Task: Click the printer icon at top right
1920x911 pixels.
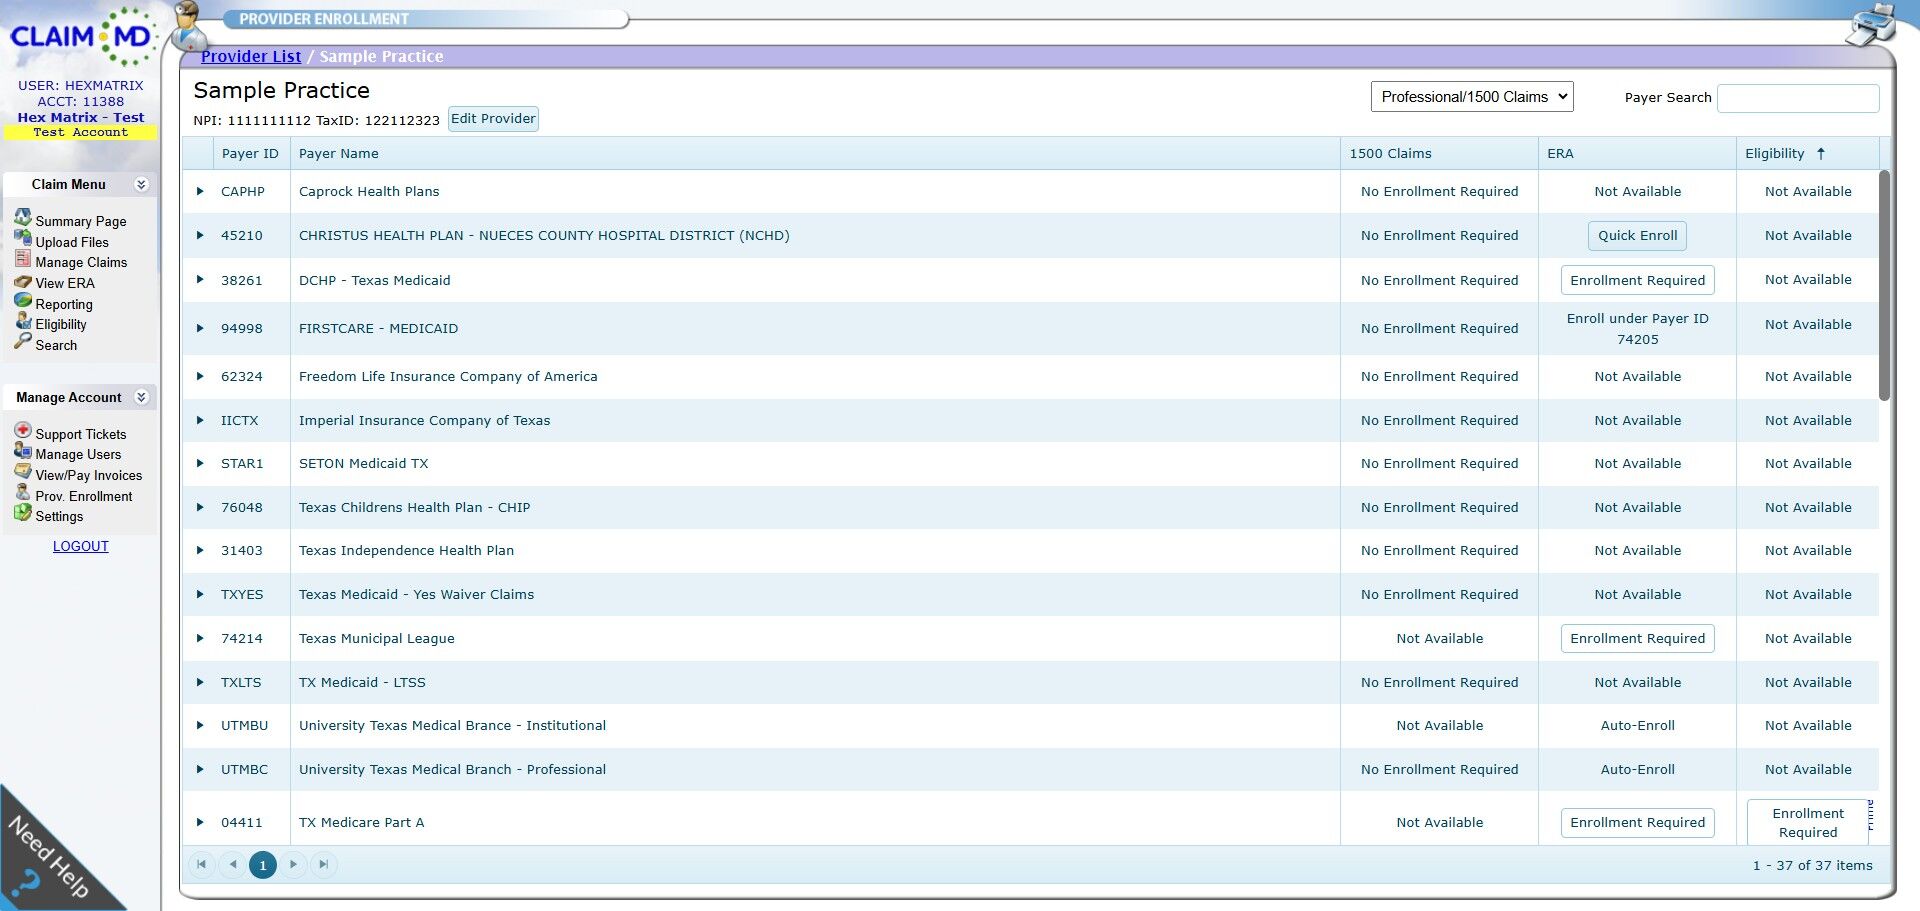Action: pos(1870,24)
